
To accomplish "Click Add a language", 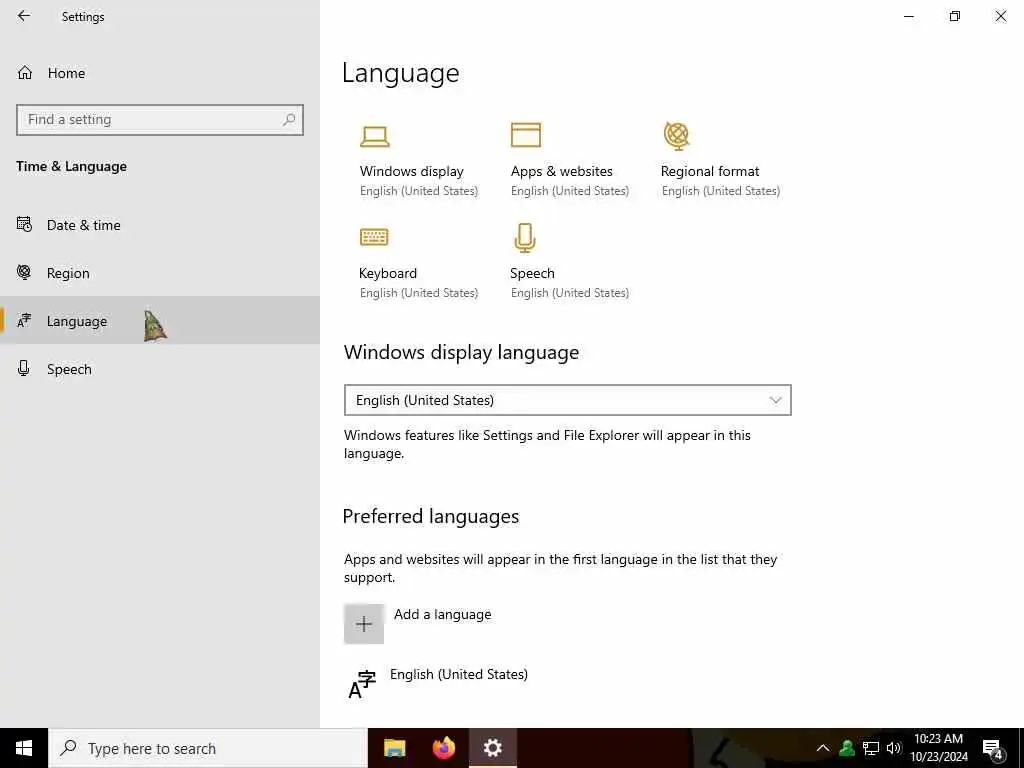I will (x=443, y=614).
